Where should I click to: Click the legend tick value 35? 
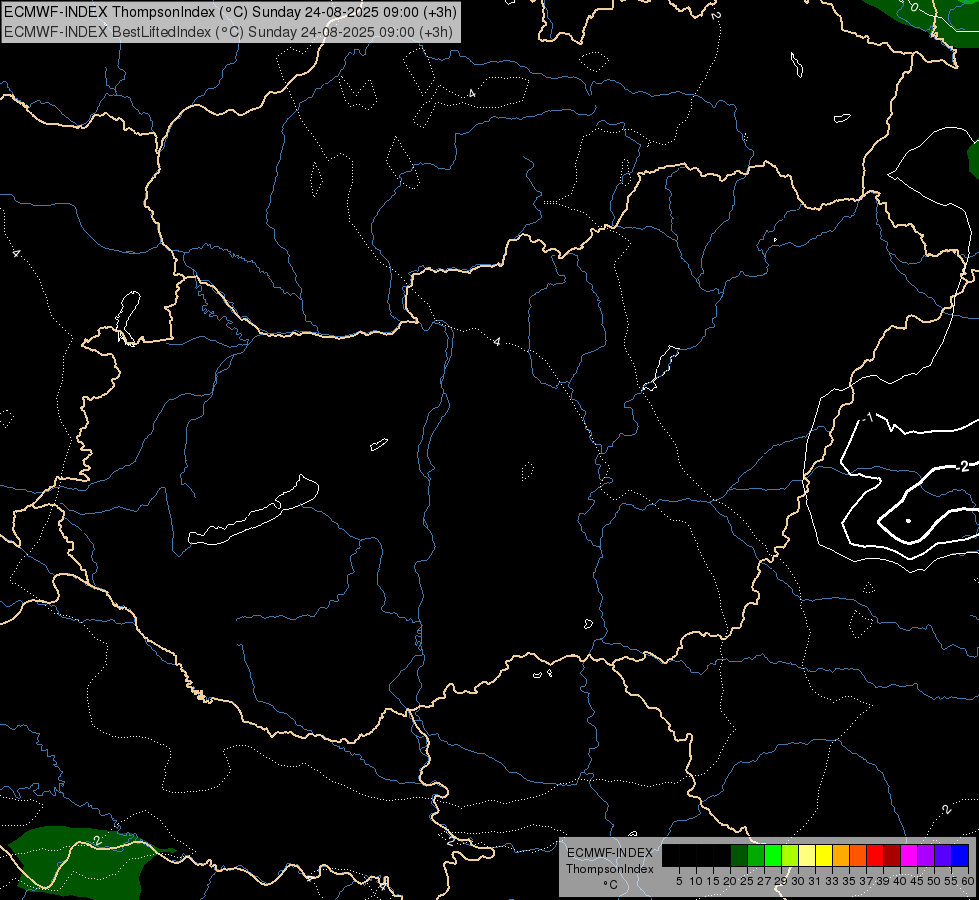849,881
